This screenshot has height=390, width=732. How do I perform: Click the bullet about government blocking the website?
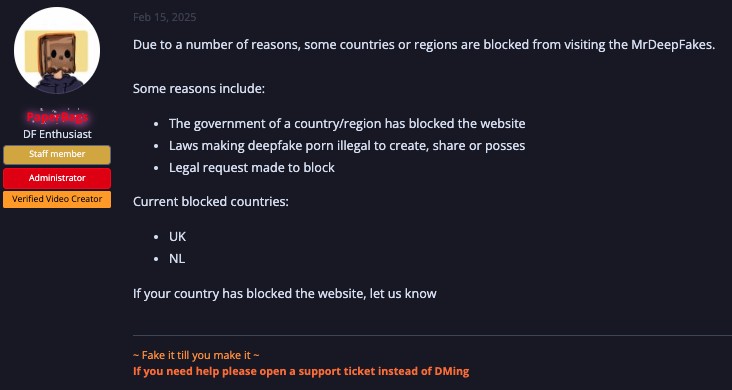coord(347,124)
